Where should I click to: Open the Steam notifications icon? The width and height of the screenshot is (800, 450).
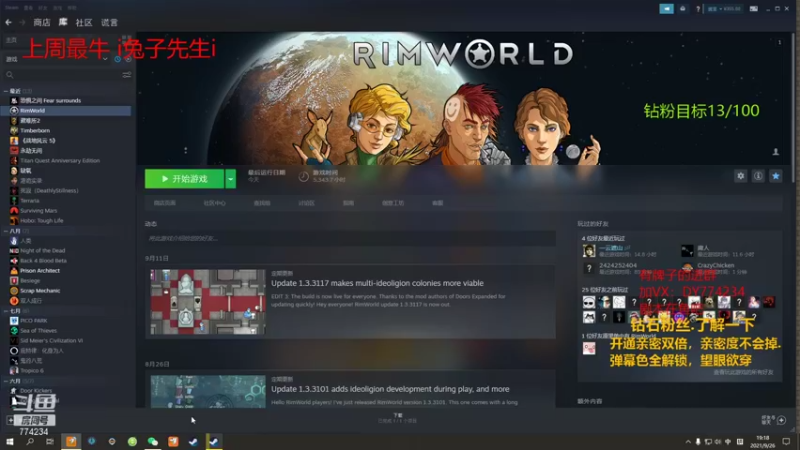tap(683, 9)
